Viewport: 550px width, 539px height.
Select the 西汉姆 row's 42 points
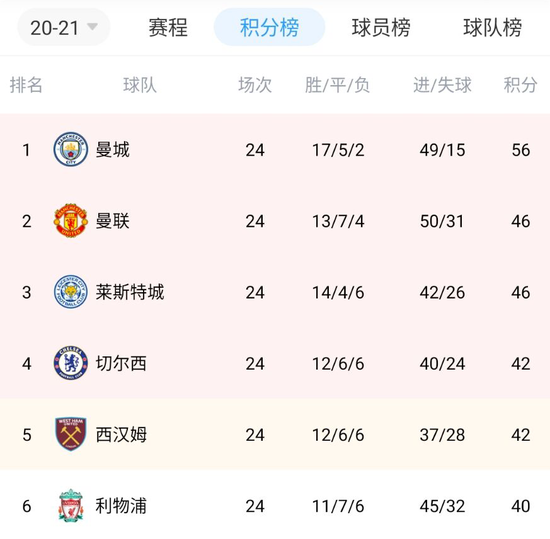[x=521, y=435]
